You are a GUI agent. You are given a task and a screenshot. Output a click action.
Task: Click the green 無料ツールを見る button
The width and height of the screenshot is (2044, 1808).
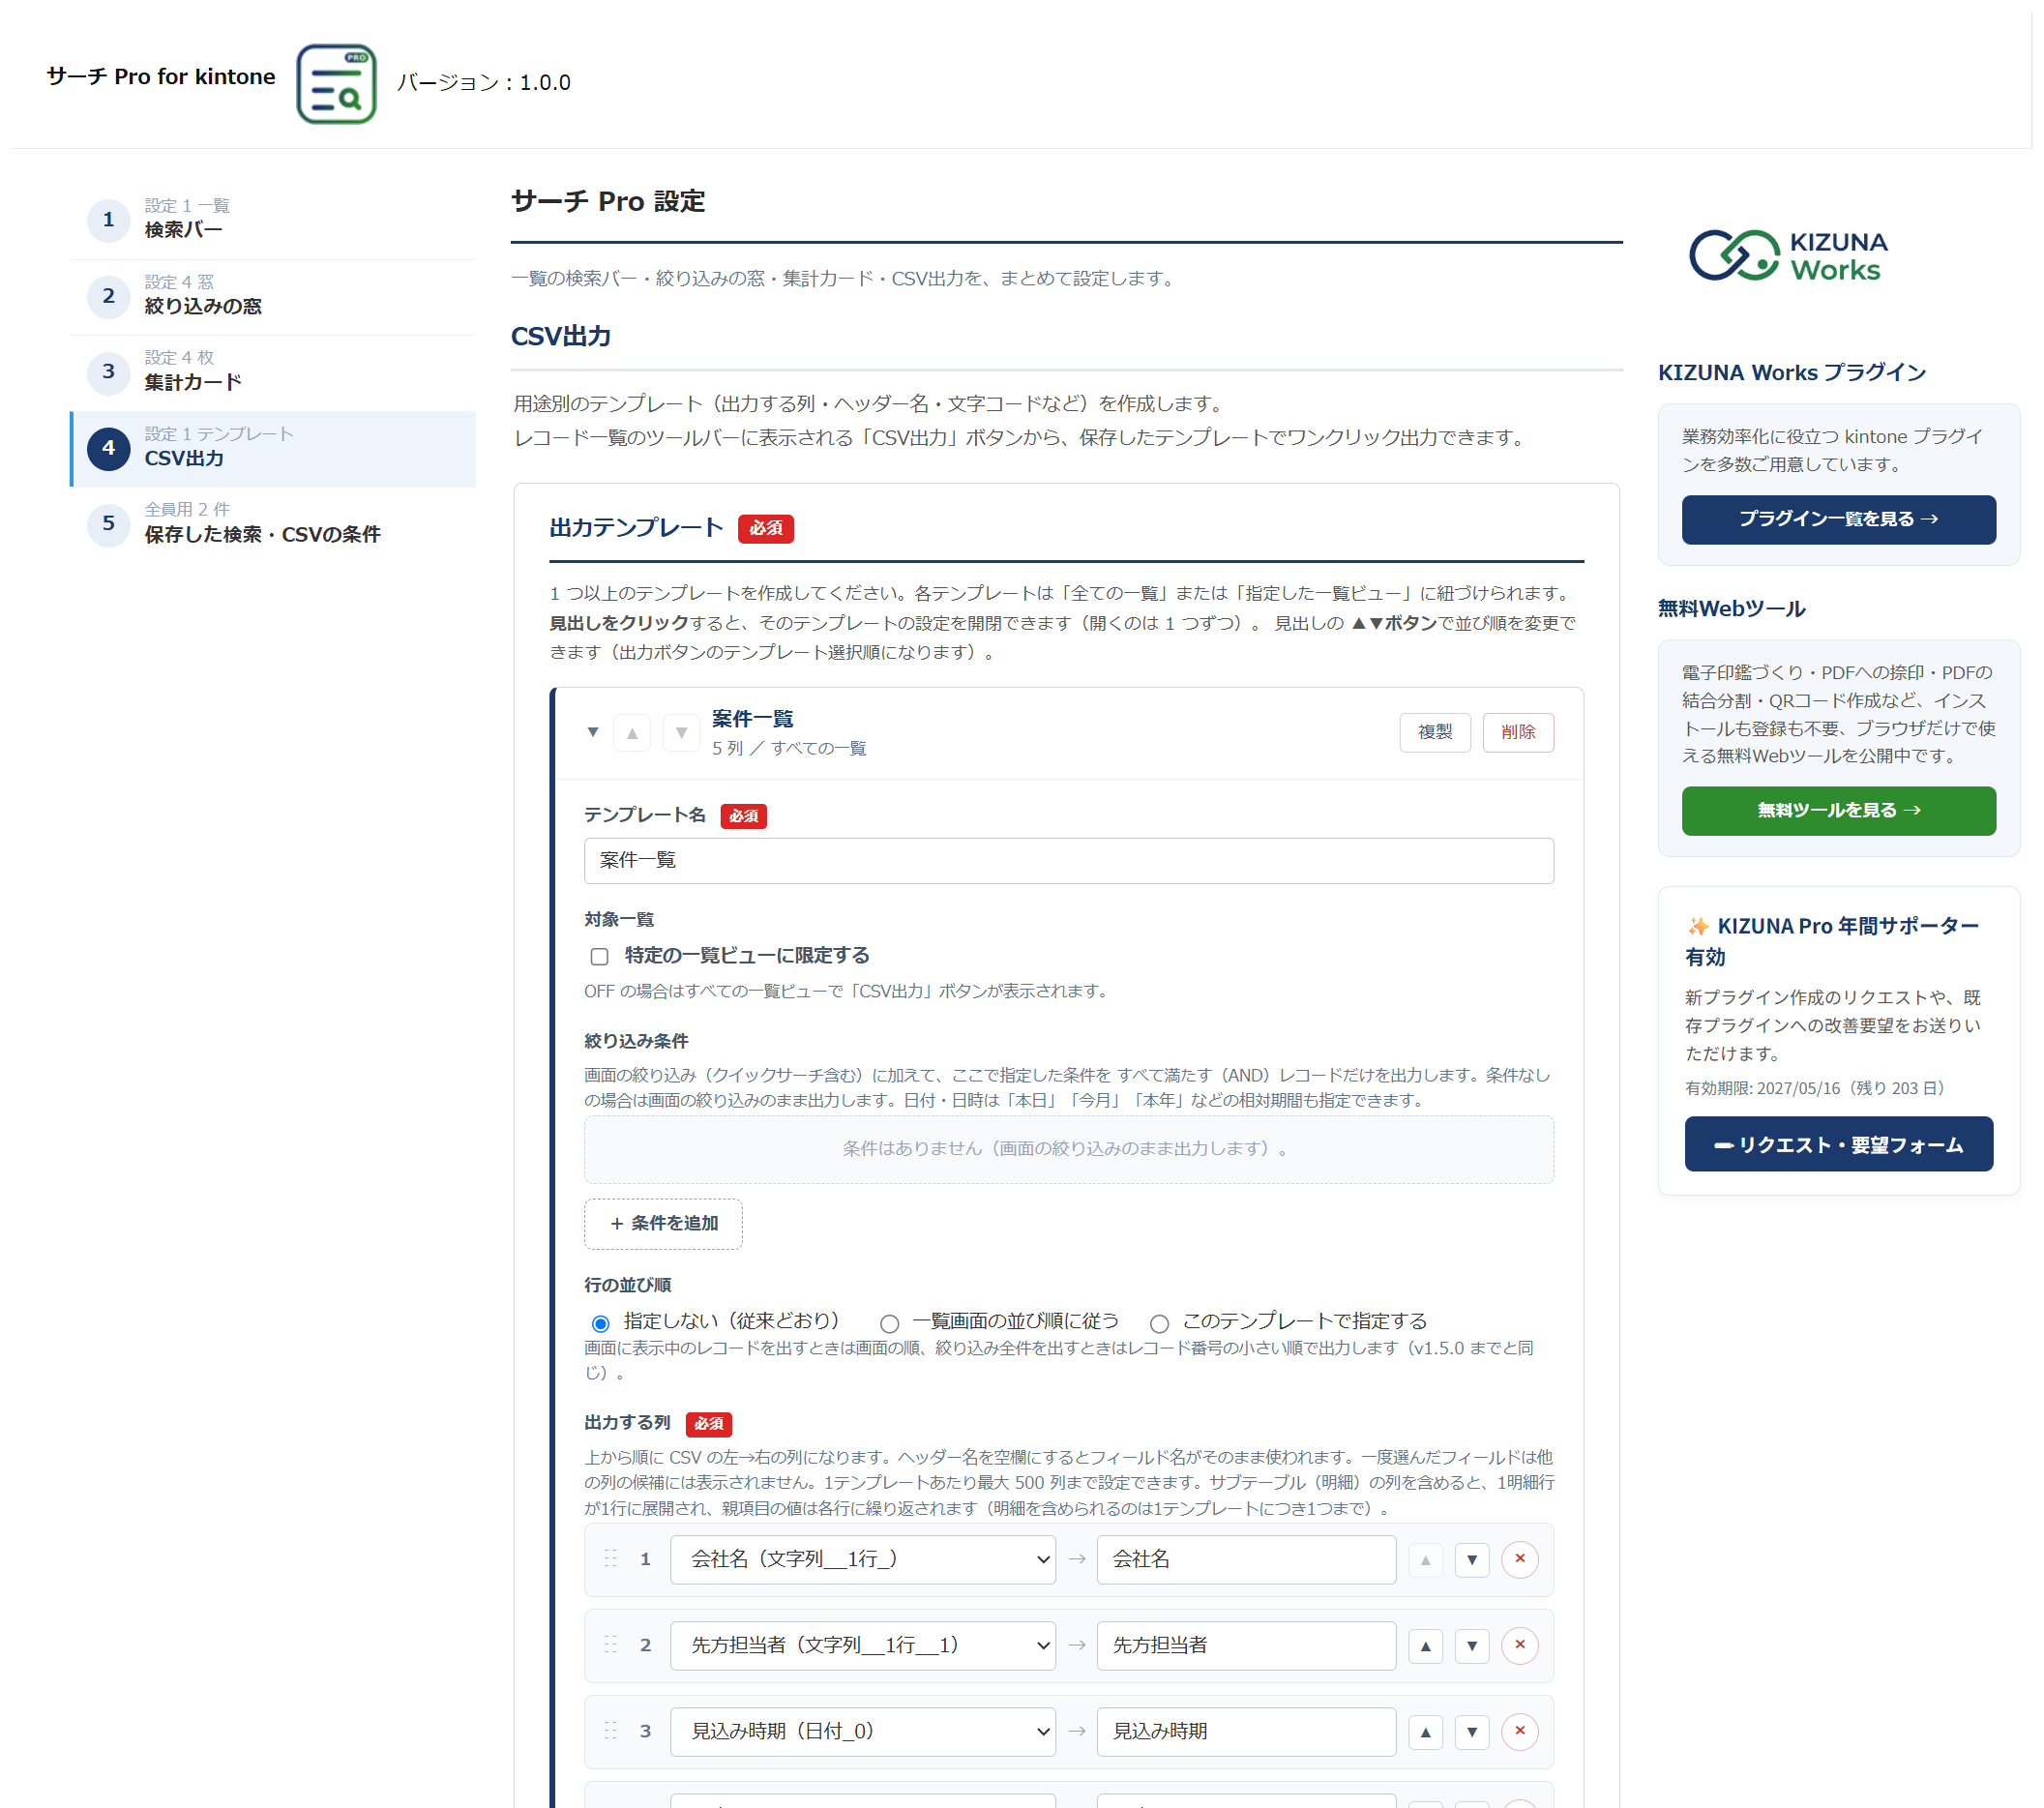1838,810
